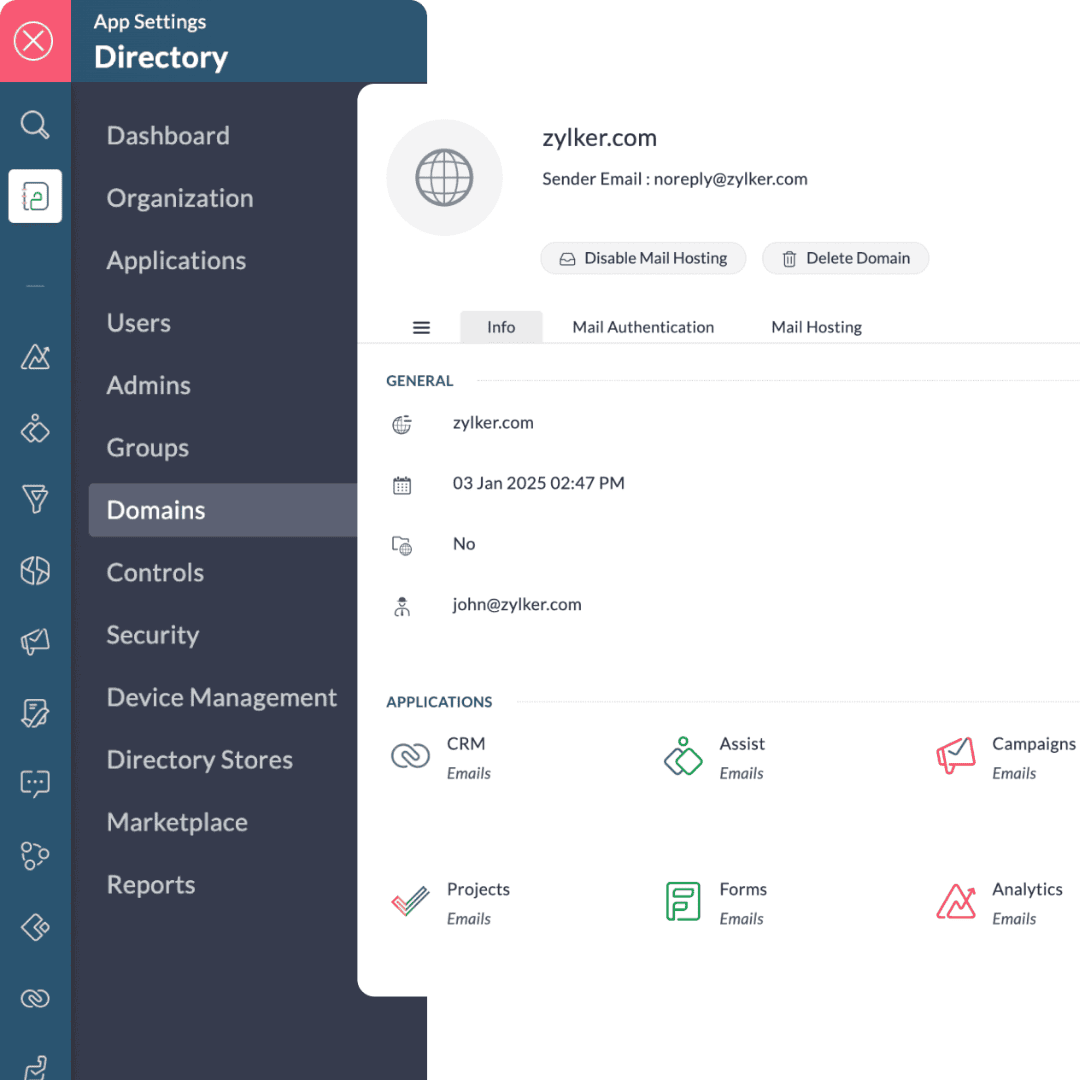
Task: Click the Delete Domain button
Action: 845,258
